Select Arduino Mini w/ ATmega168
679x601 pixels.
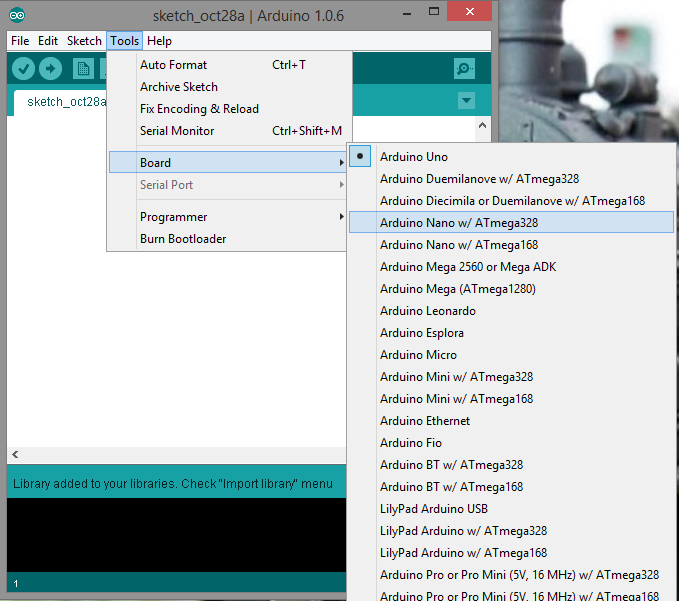point(511,399)
